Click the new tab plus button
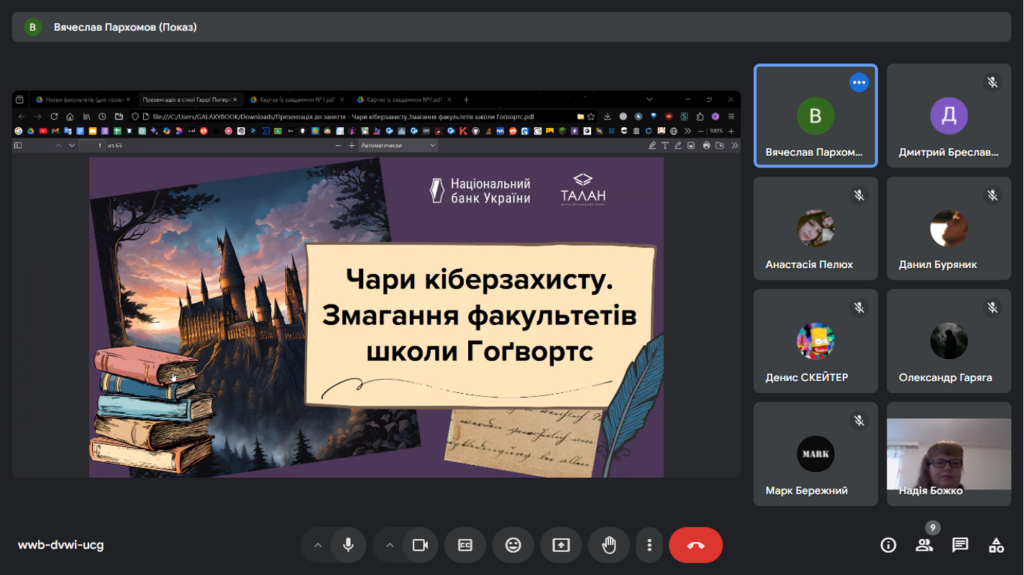Image resolution: width=1024 pixels, height=575 pixels. pyautogui.click(x=466, y=99)
